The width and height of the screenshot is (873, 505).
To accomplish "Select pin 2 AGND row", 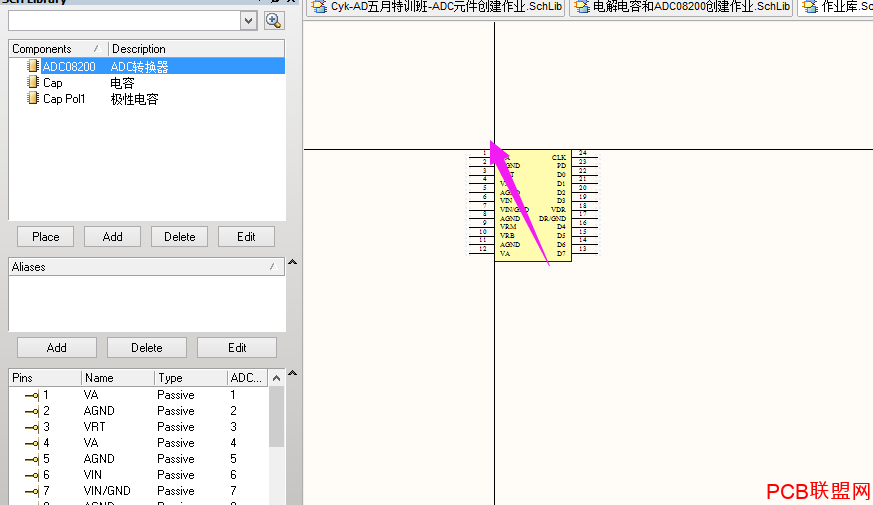I will tap(139, 411).
